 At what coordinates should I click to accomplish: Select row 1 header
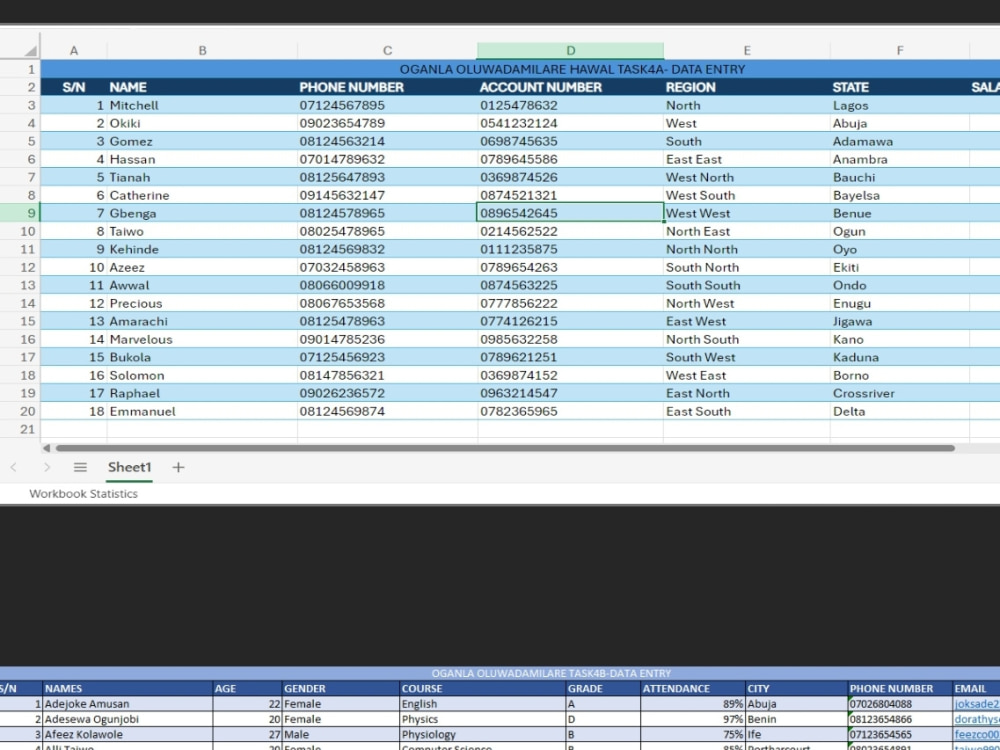click(20, 69)
